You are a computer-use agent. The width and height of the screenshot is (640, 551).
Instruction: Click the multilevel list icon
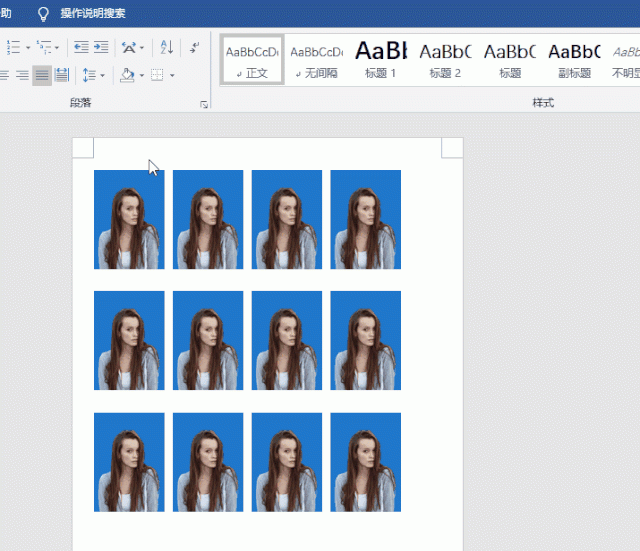click(x=44, y=47)
